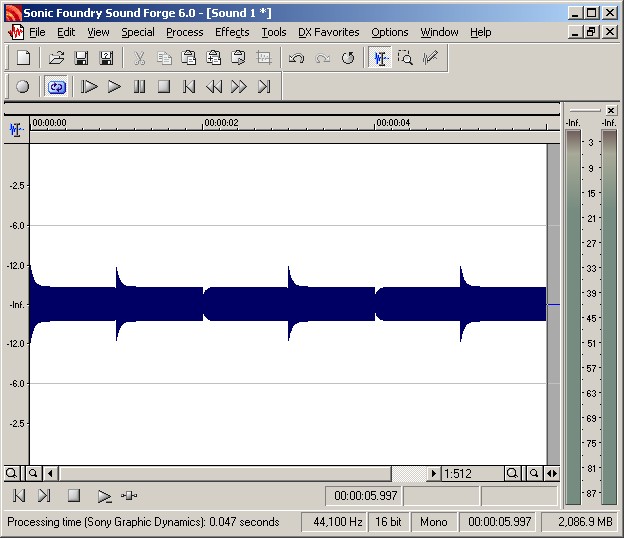The width and height of the screenshot is (624, 538).
Task: Stop playback in transport toolbar
Action: pos(164,86)
